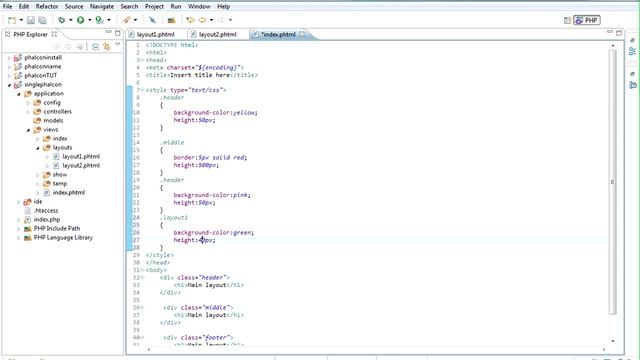Open the External Tools dropdown arrow
The width and height of the screenshot is (640, 360).
pos(109,20)
